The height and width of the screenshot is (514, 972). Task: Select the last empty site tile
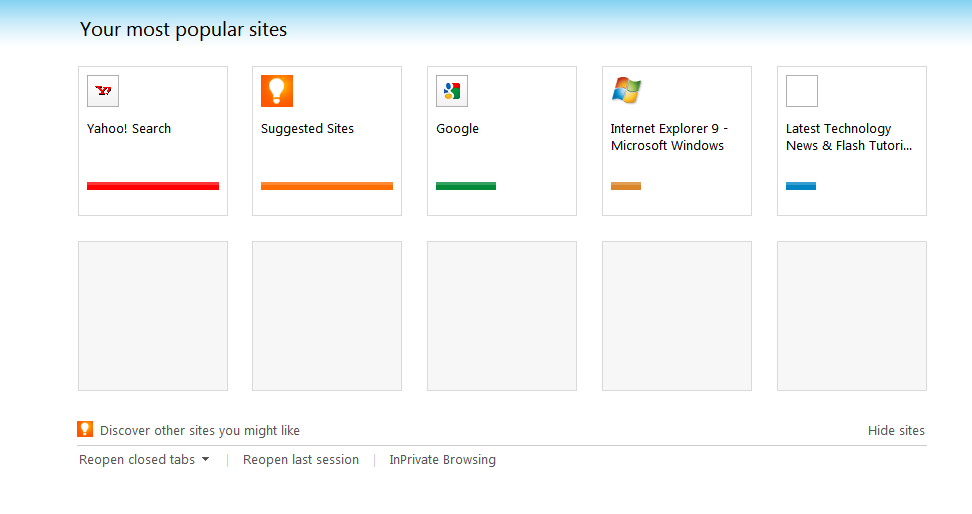[x=852, y=316]
